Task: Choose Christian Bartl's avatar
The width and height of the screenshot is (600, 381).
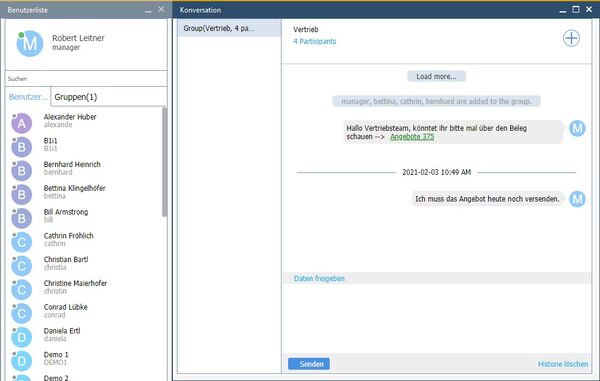Action: (x=21, y=266)
